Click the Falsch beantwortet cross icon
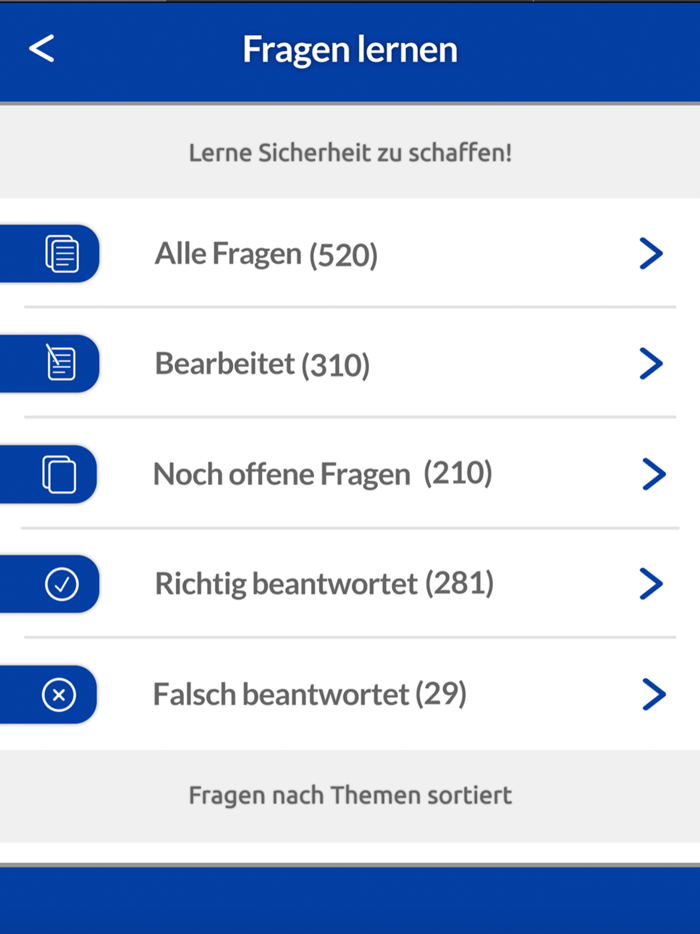Image resolution: width=700 pixels, height=934 pixels. pos(60,694)
